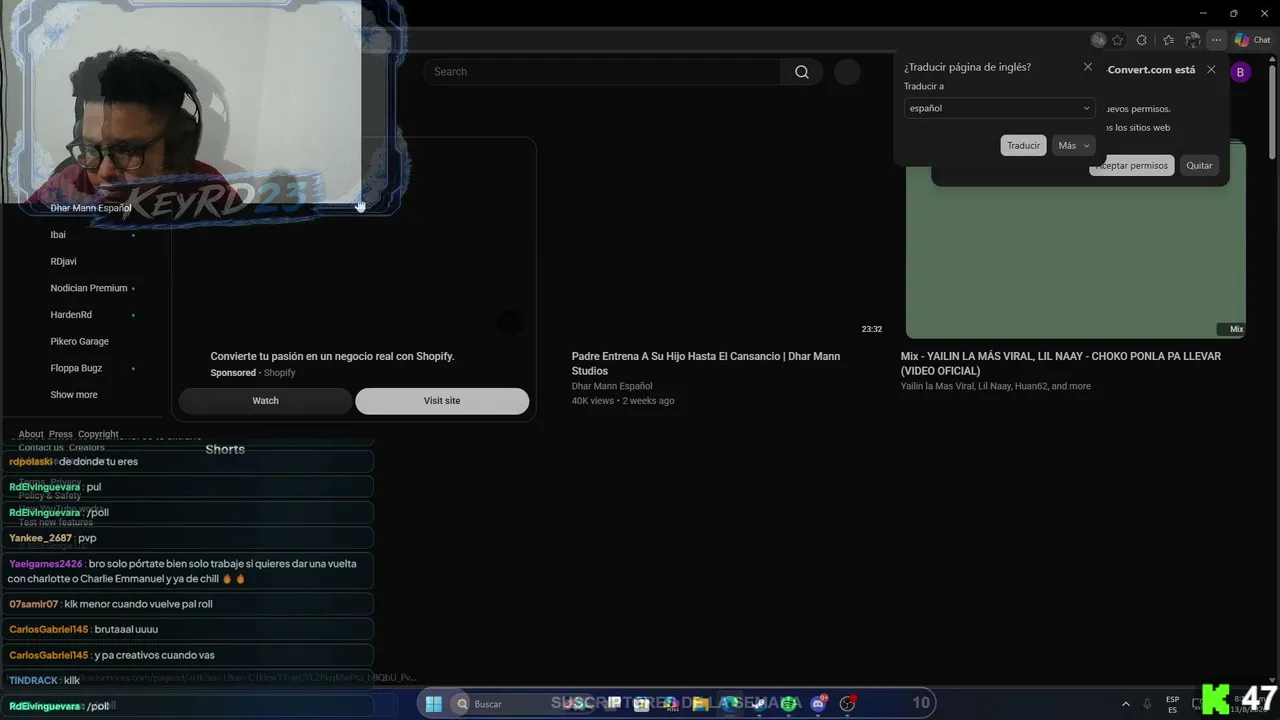Switch the ESP keyboard language indicator
This screenshot has height=720, width=1280.
point(1172,704)
